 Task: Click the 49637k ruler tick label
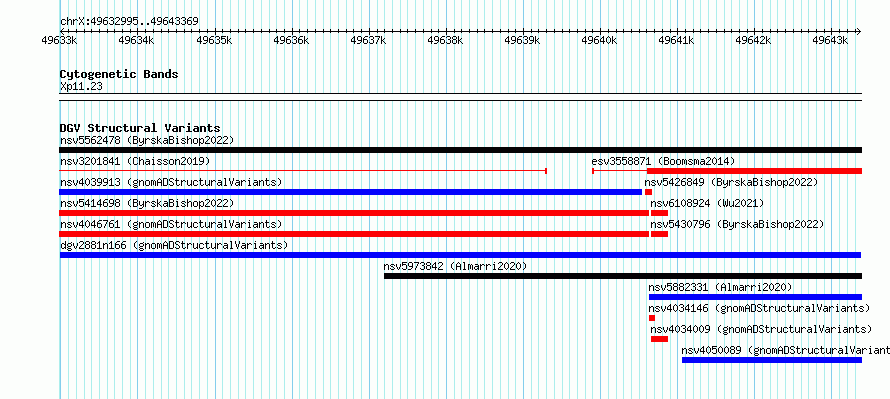(368, 40)
